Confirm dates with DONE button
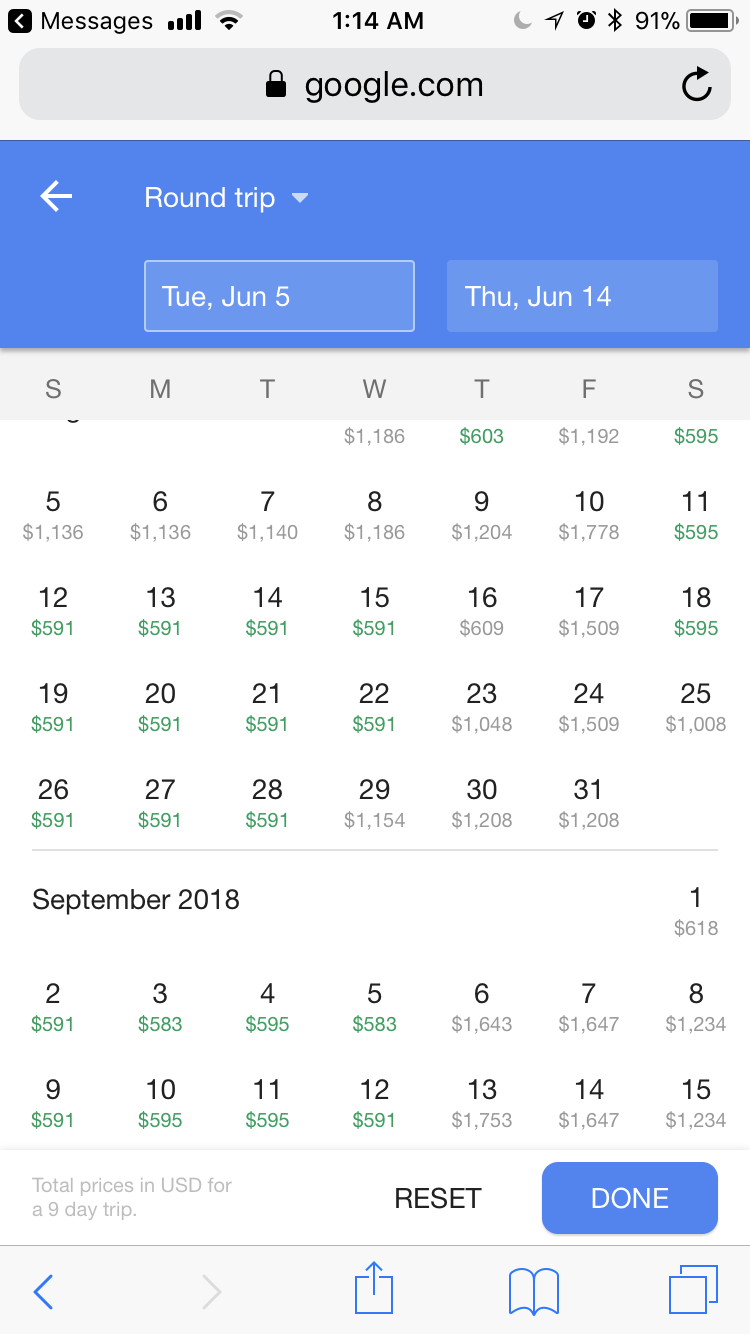750x1334 pixels. [630, 1198]
